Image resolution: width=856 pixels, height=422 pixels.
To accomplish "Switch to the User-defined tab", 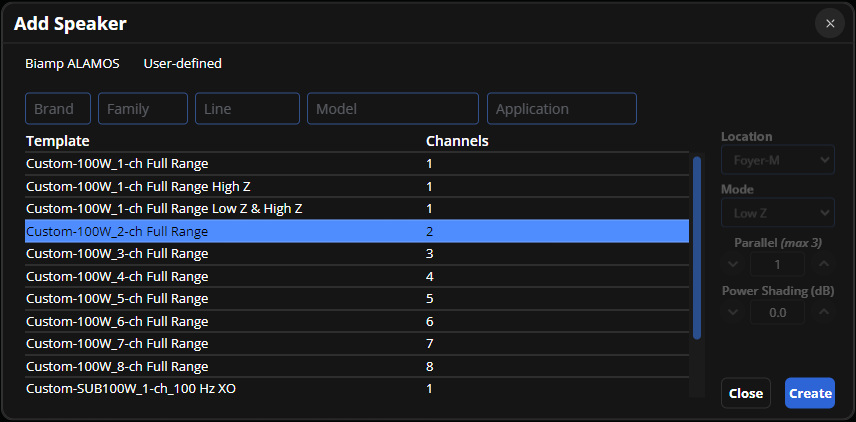I will (183, 64).
